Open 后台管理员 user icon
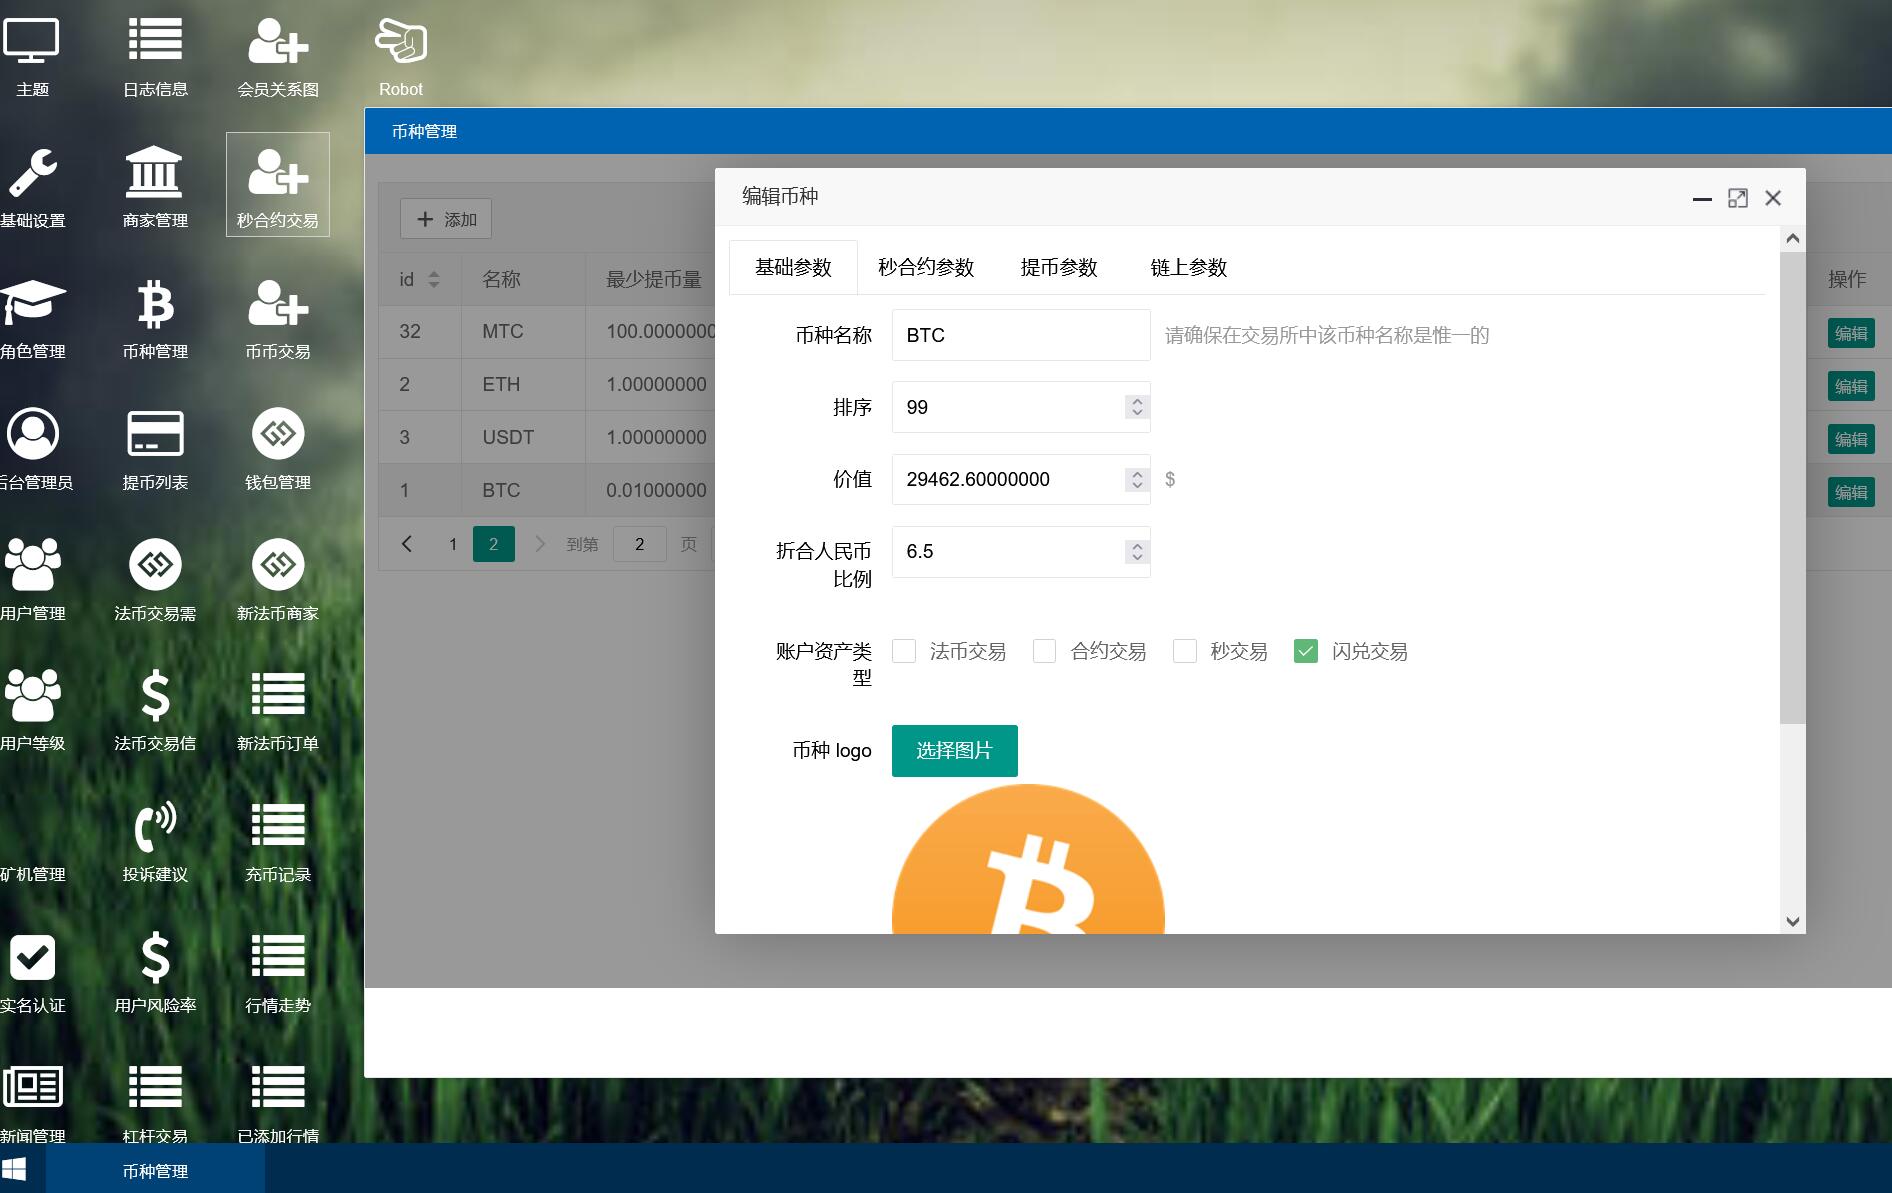Viewport: 1892px width, 1193px height. click(32, 450)
